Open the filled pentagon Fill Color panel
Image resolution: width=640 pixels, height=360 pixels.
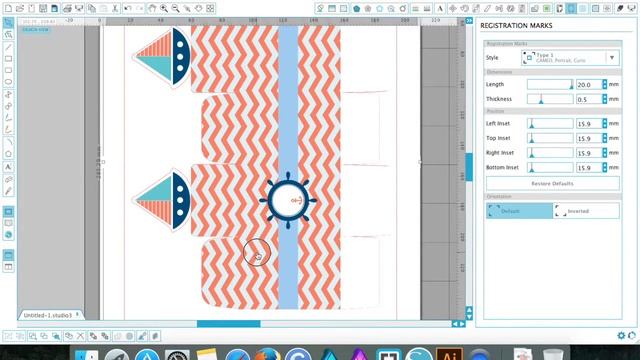[x=356, y=8]
